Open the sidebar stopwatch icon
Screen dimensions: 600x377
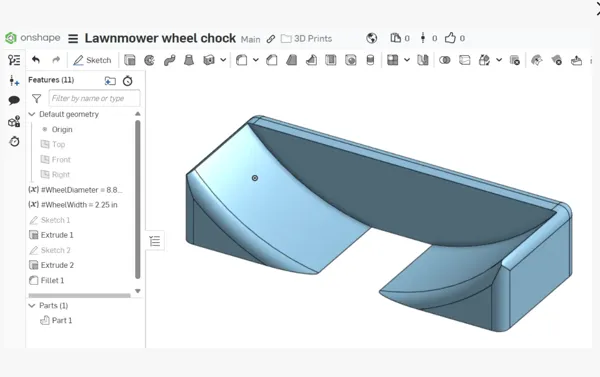[x=15, y=141]
